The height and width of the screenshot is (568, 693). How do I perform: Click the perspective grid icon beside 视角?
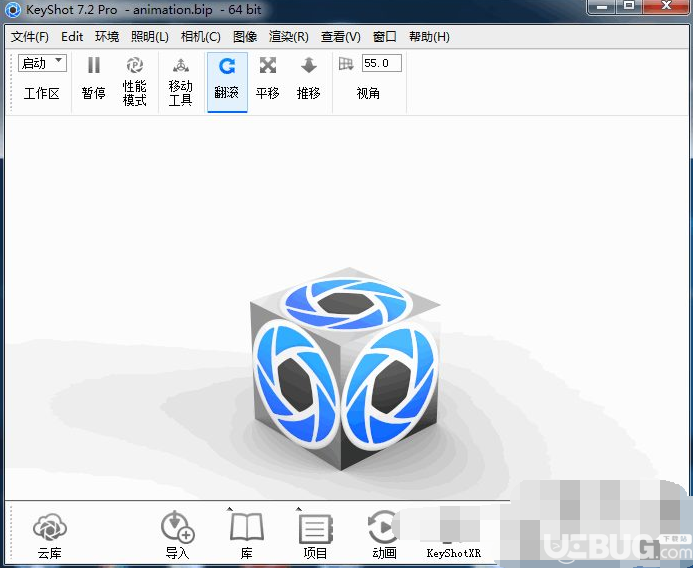pos(346,64)
